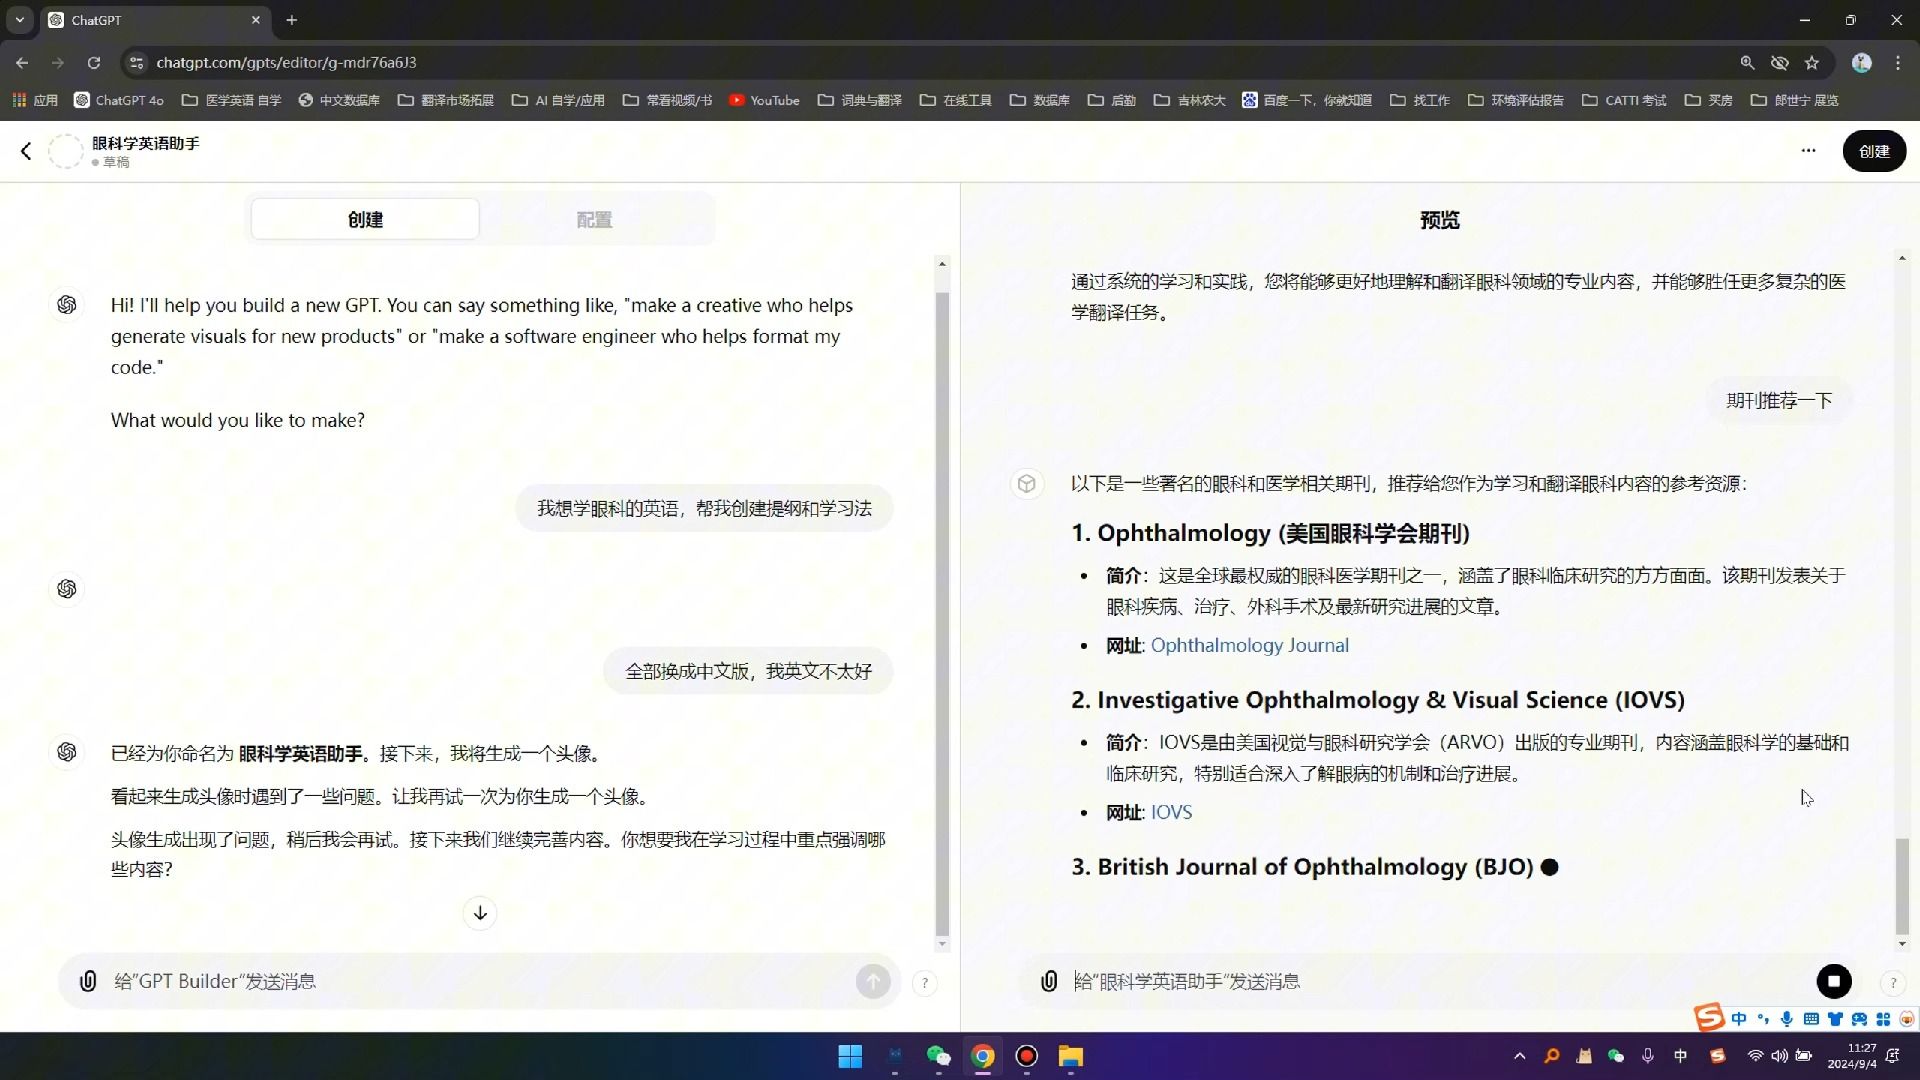Image resolution: width=1920 pixels, height=1080 pixels.
Task: Open the 找工作 bookmark folder
Action: [x=1420, y=100]
